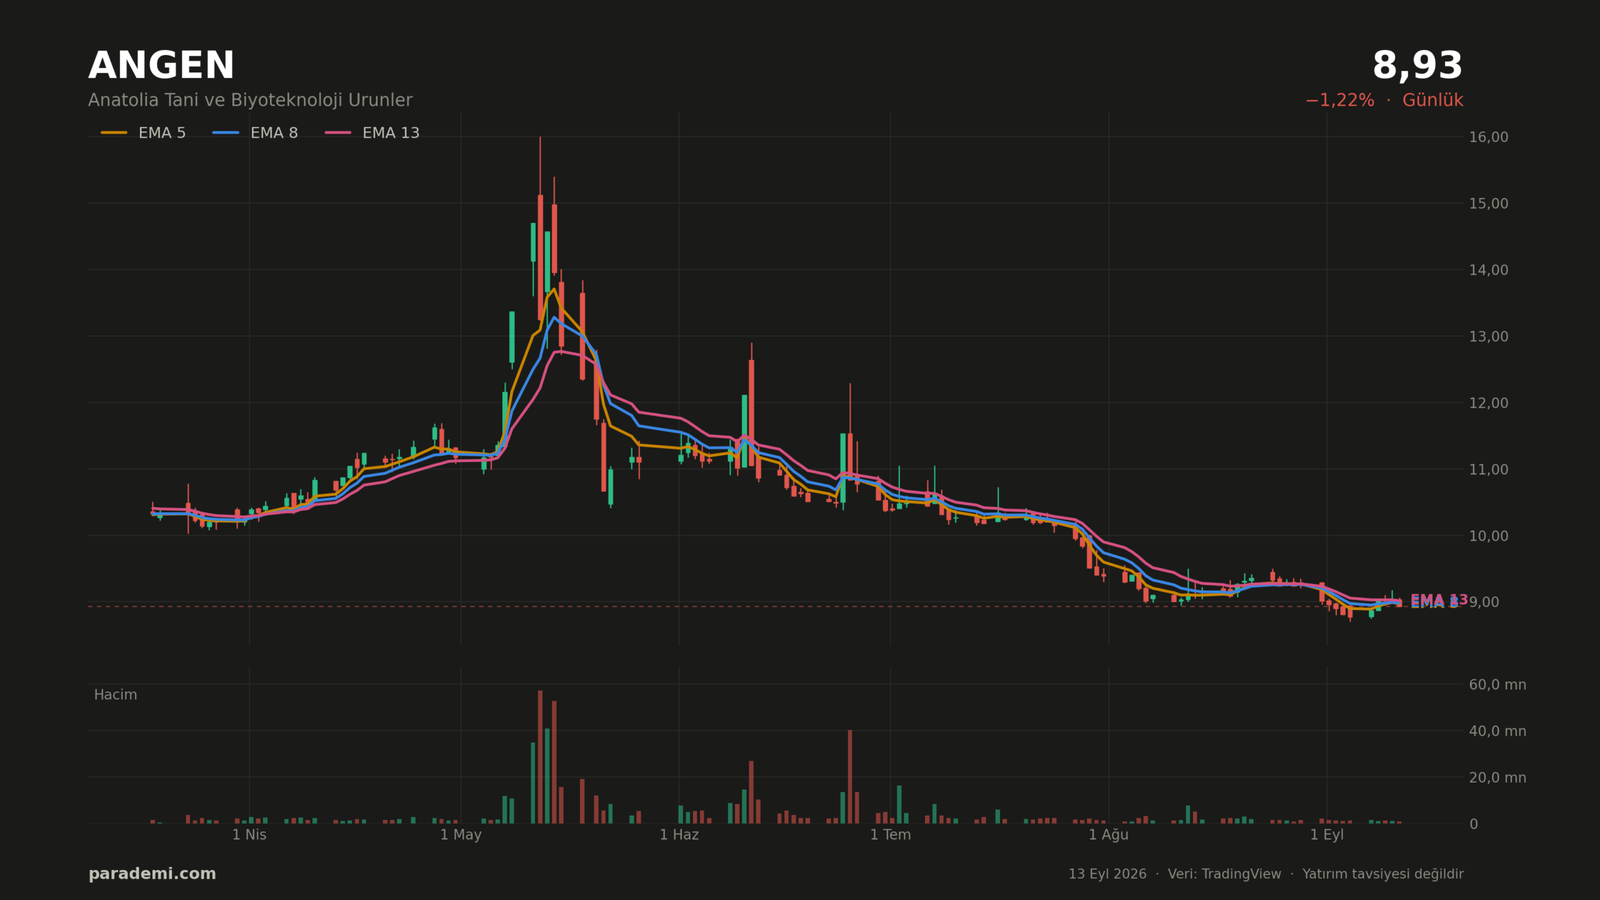This screenshot has width=1600, height=900.
Task: Select the 'EMA 8' legend label
Action: click(x=274, y=133)
